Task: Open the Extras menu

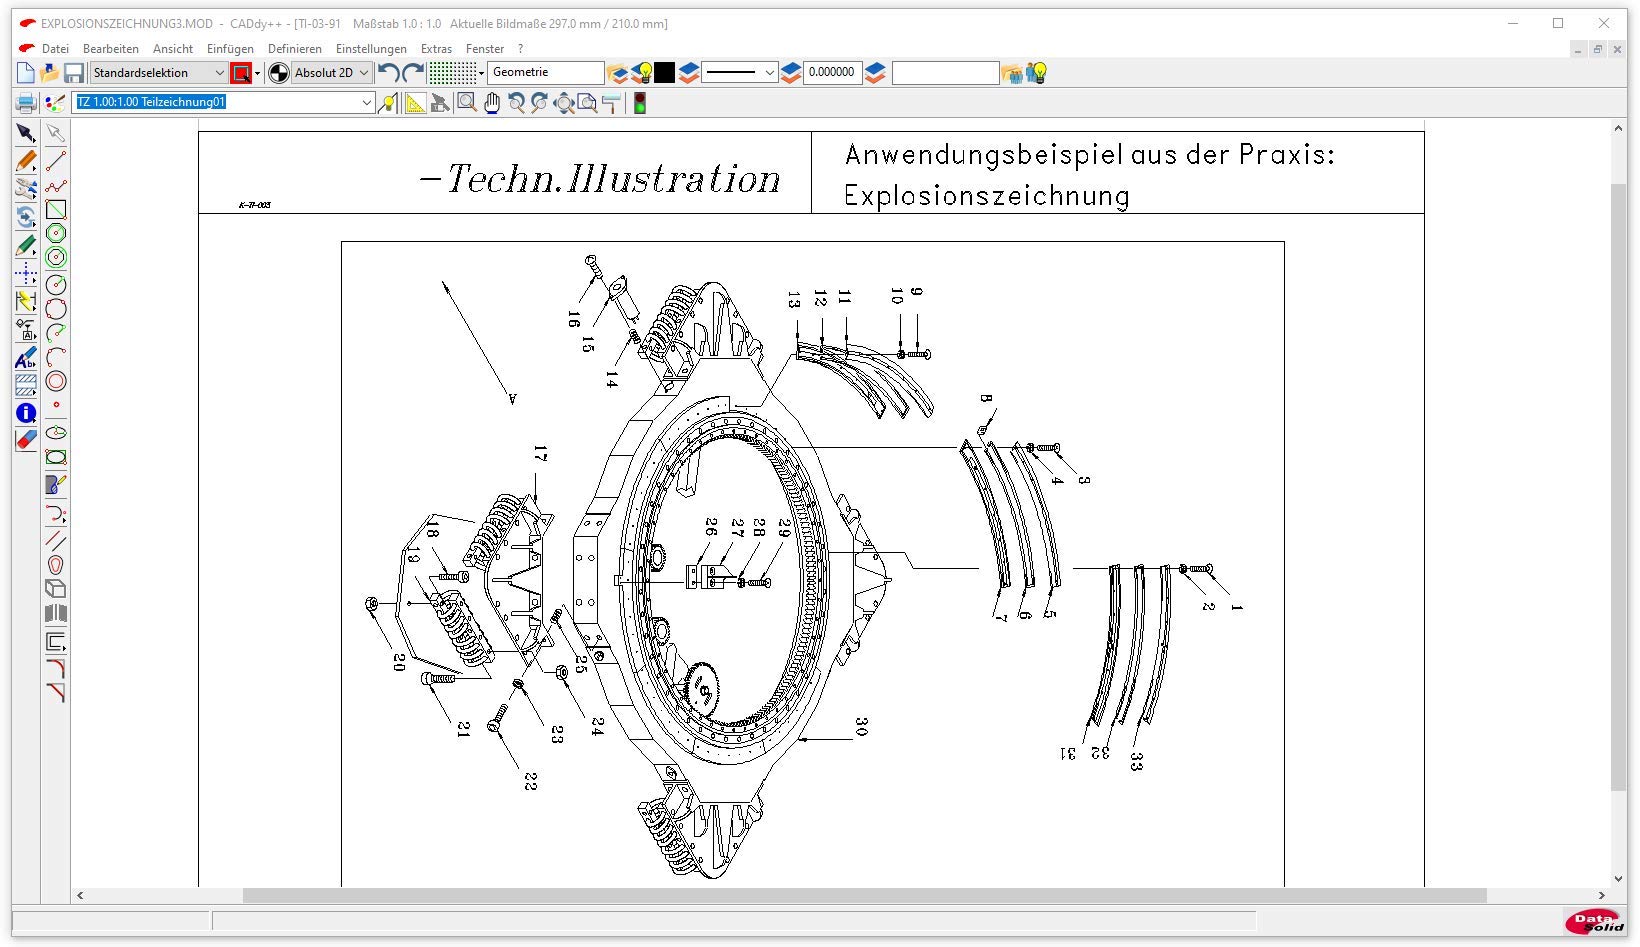Action: [436, 48]
